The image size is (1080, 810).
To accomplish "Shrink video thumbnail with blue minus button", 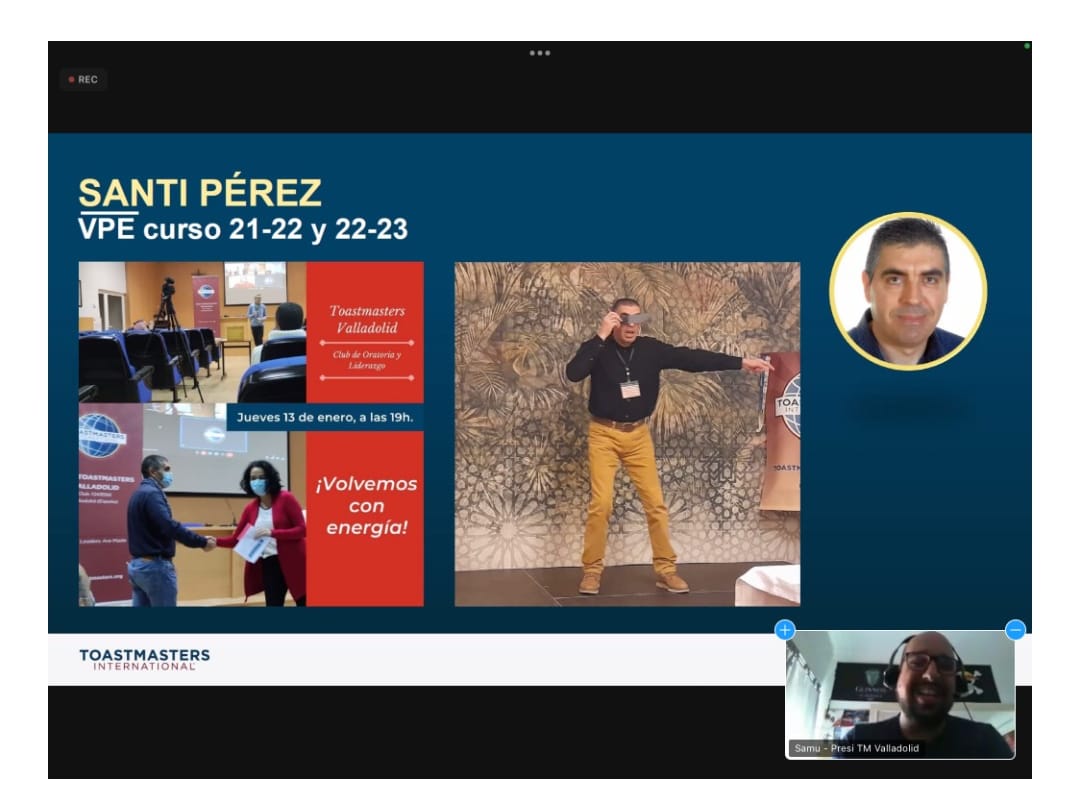I will pos(1015,630).
